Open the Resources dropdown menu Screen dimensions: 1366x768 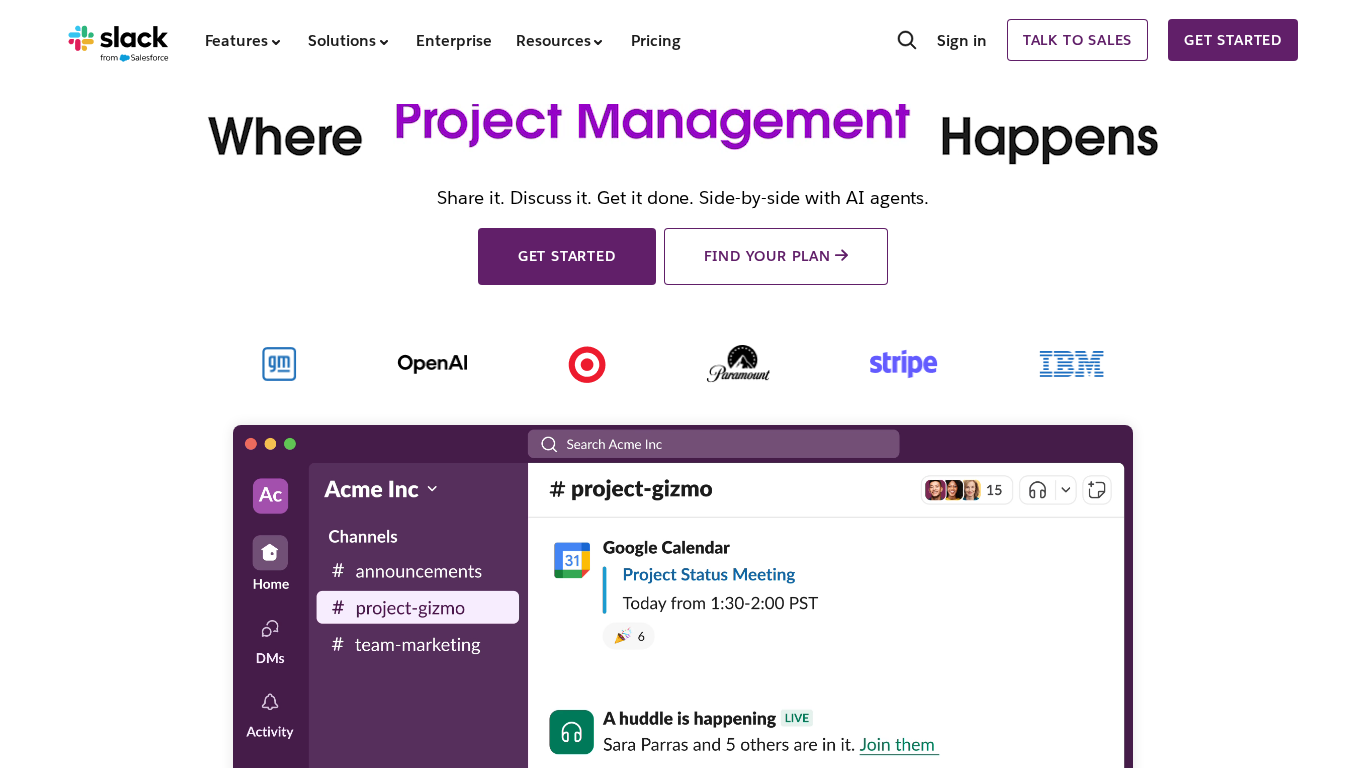(x=559, y=41)
